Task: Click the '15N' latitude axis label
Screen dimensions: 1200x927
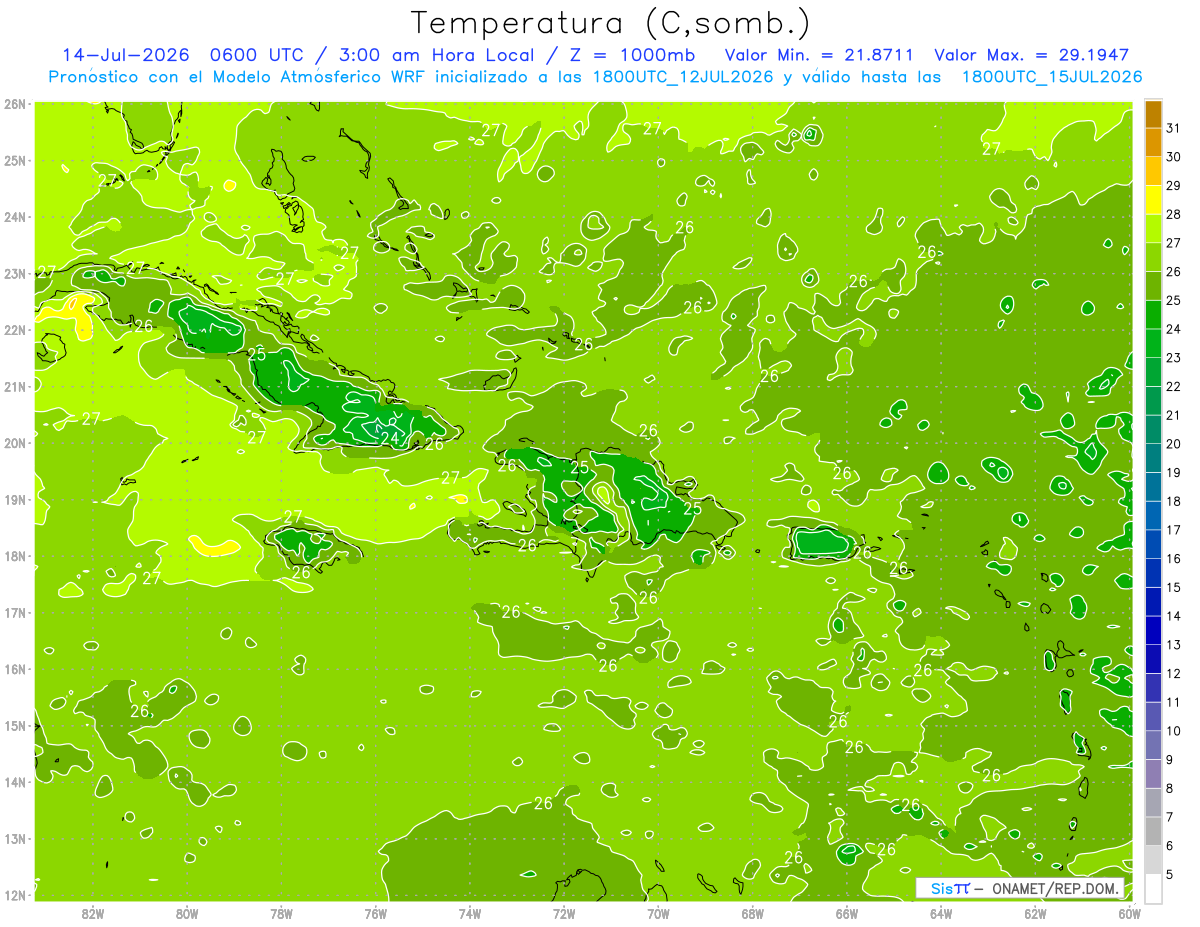Action: tap(15, 725)
